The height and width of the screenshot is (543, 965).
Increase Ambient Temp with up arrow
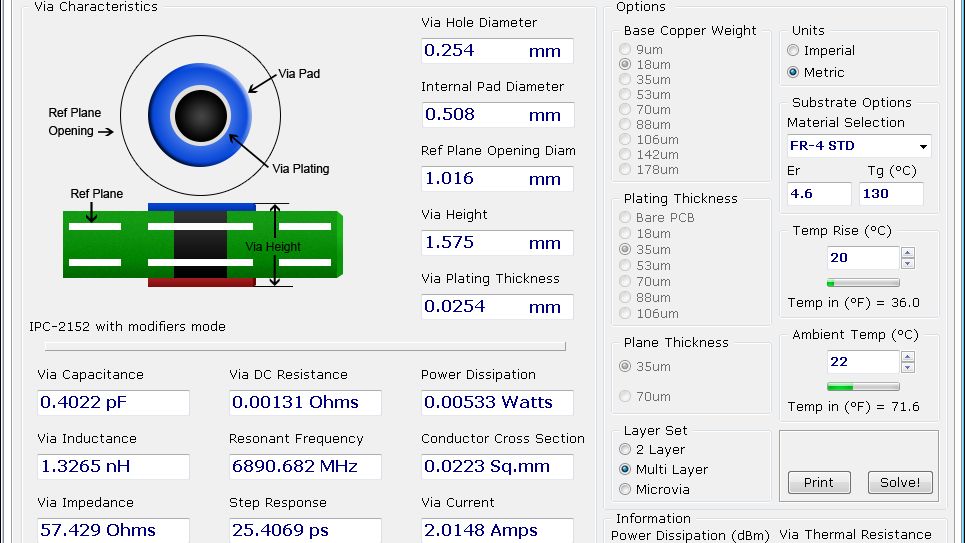(x=908, y=357)
